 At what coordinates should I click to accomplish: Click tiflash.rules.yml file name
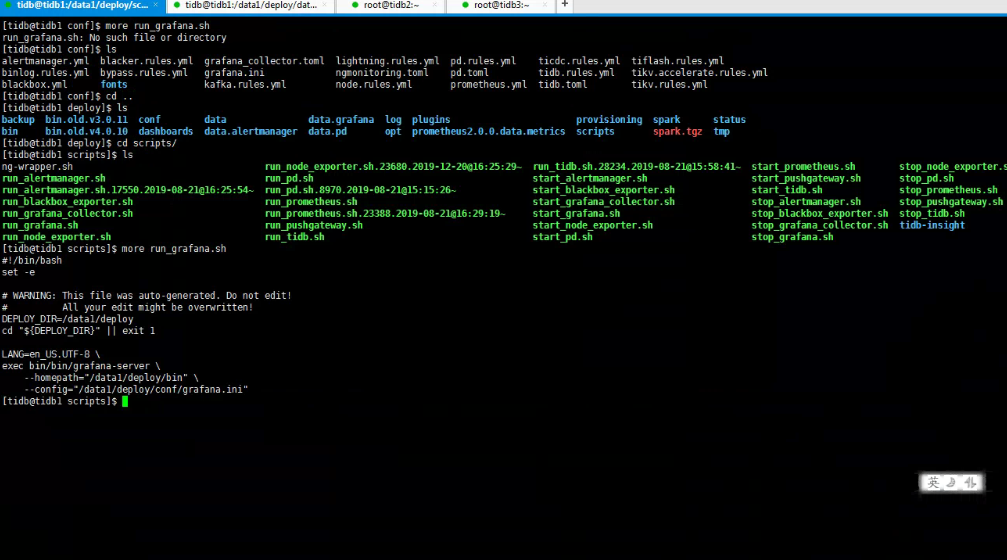(x=678, y=61)
